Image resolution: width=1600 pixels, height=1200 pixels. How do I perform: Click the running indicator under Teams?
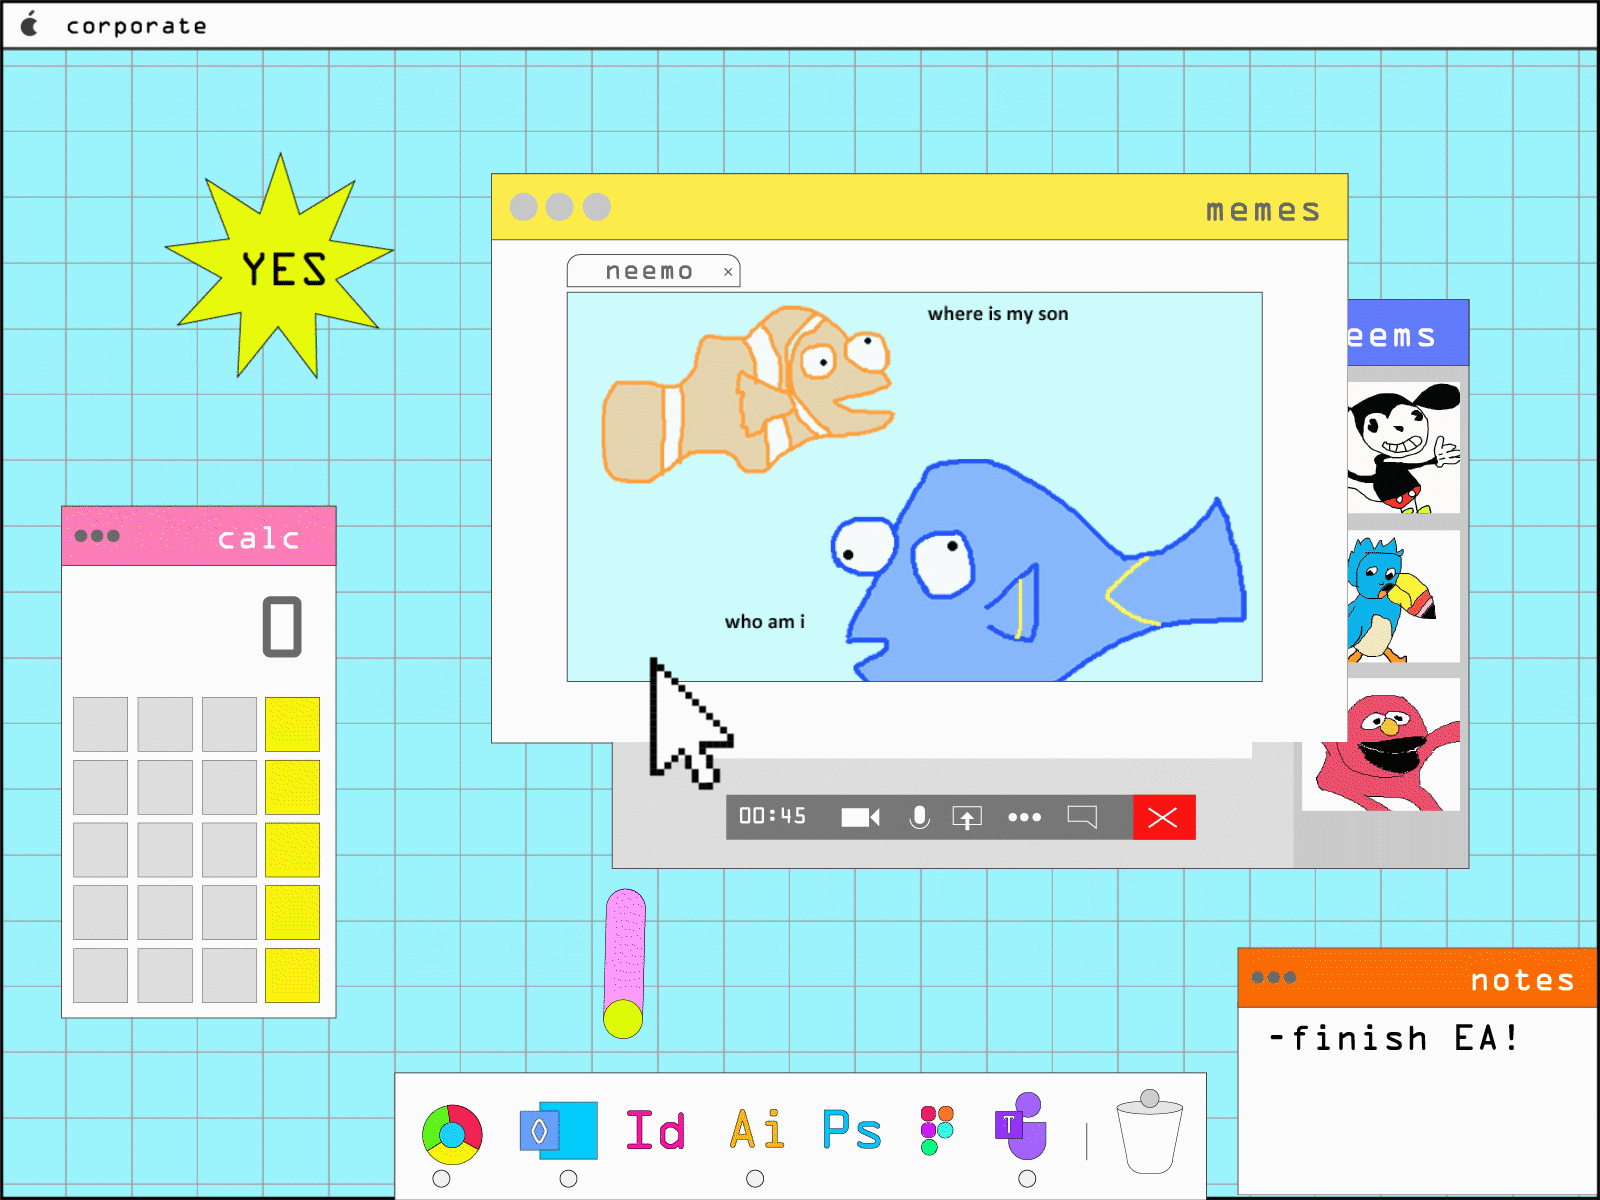1027,1179
